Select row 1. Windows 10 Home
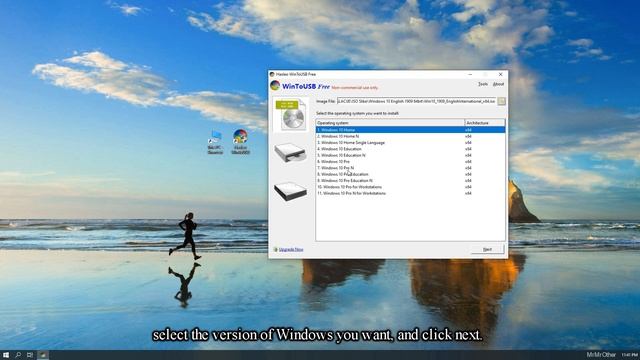 [x=410, y=130]
